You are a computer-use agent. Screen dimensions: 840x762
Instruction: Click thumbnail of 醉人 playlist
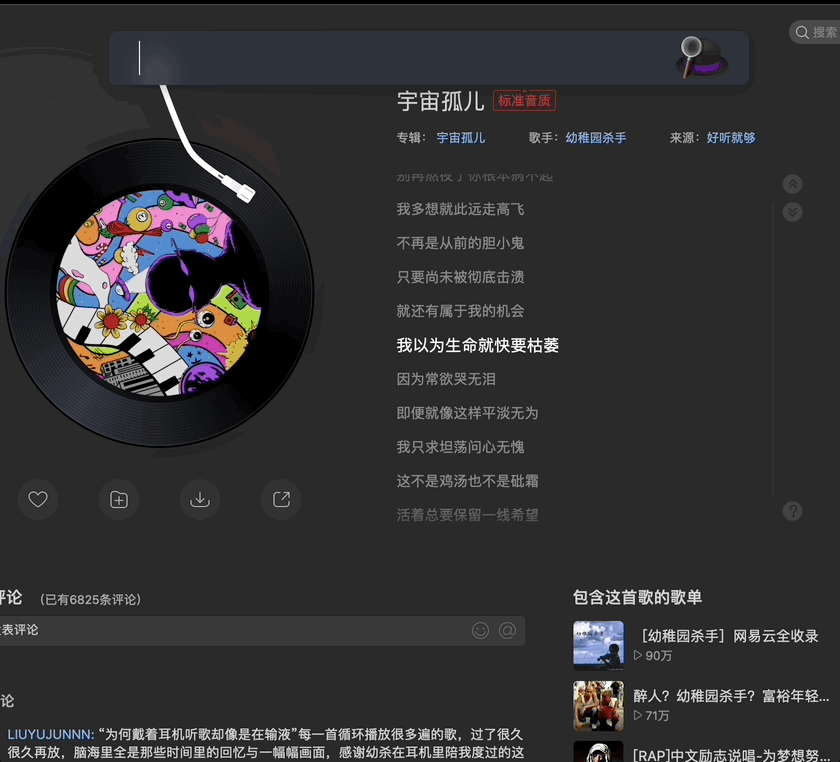[598, 706]
